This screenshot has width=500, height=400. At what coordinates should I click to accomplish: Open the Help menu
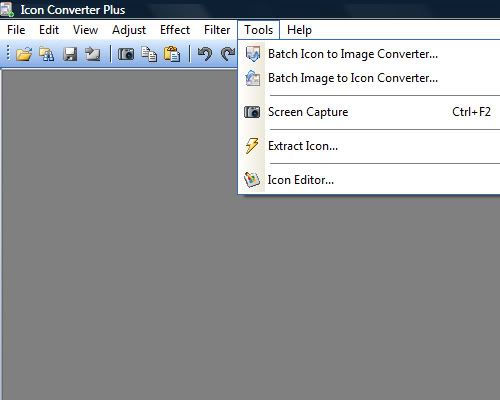pyautogui.click(x=299, y=30)
